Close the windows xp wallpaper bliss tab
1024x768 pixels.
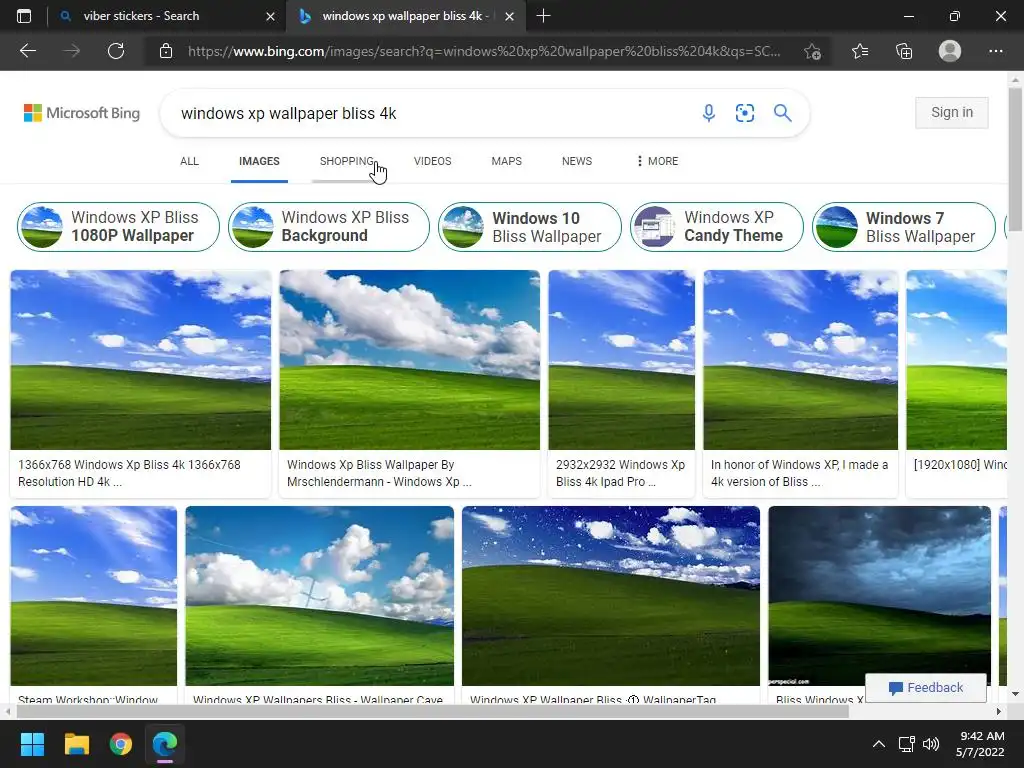(509, 16)
